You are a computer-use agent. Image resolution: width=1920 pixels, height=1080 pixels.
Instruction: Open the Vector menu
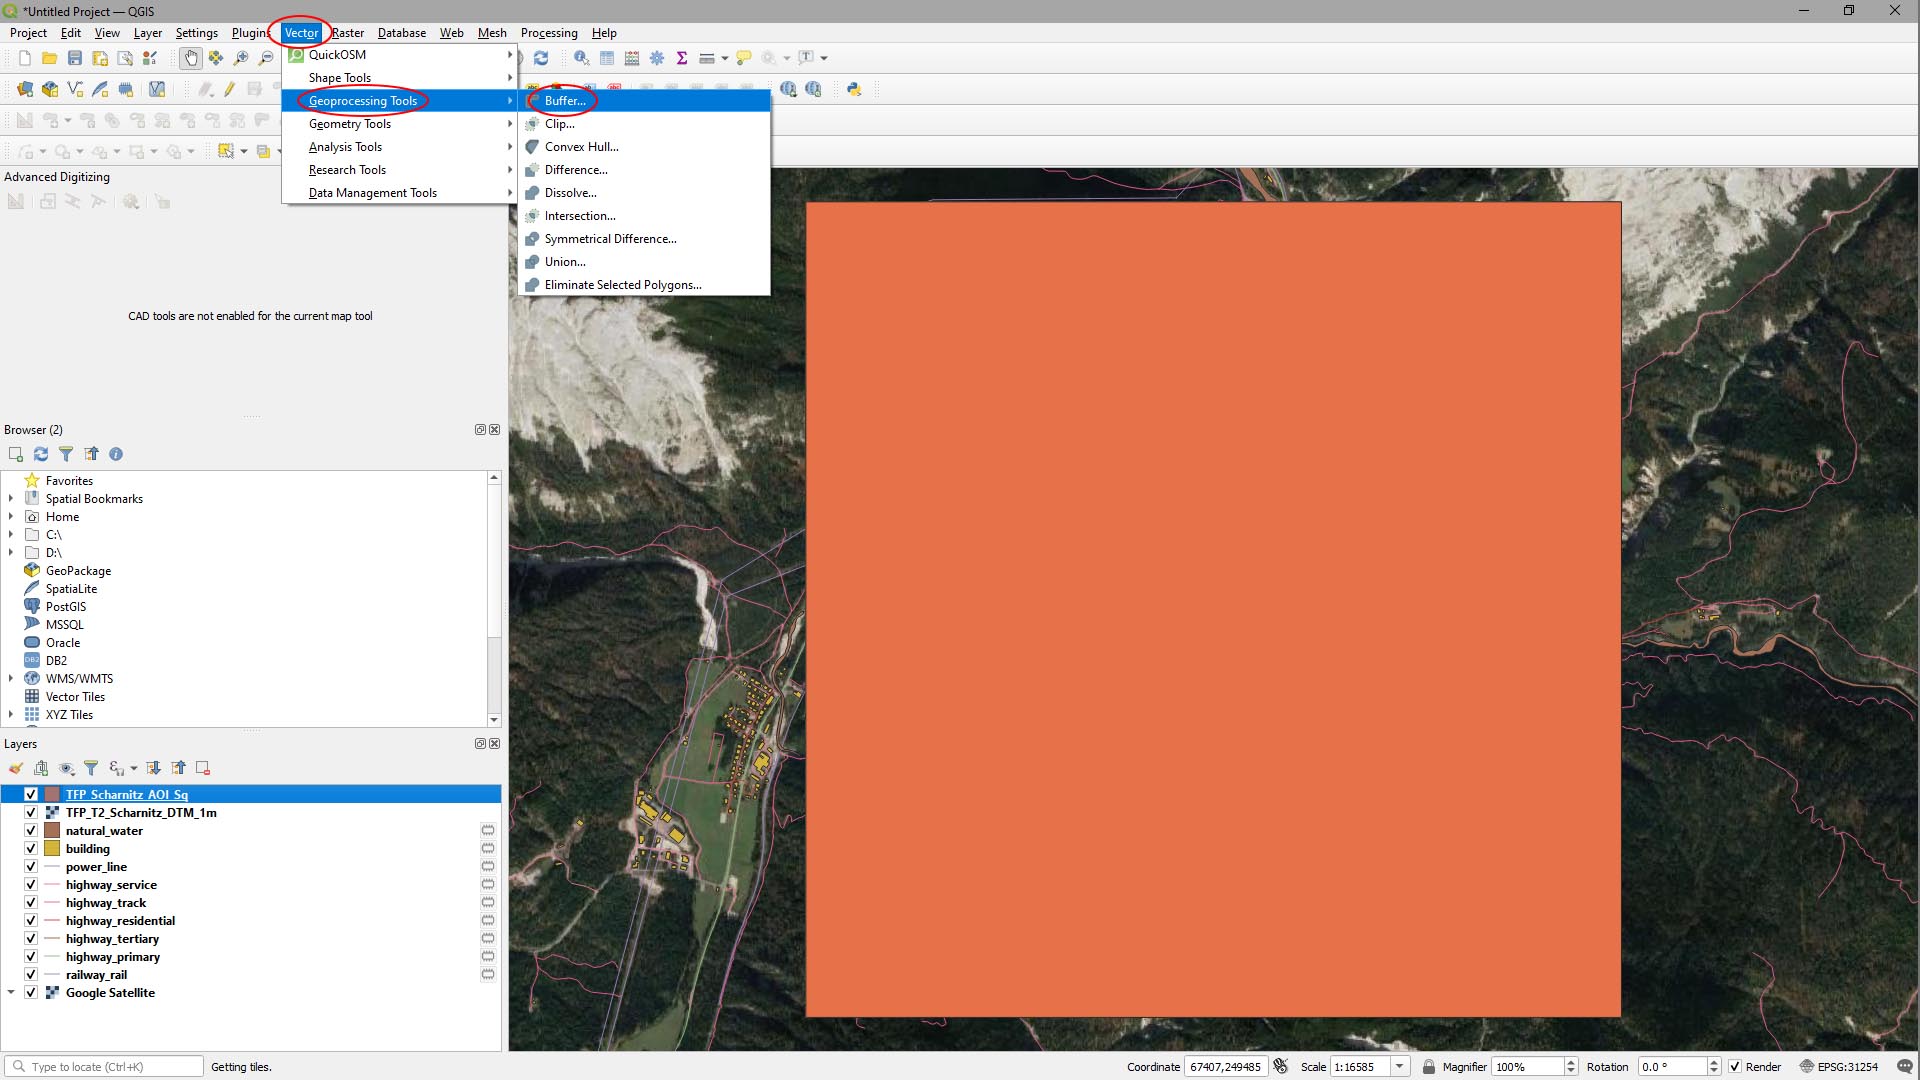(301, 33)
